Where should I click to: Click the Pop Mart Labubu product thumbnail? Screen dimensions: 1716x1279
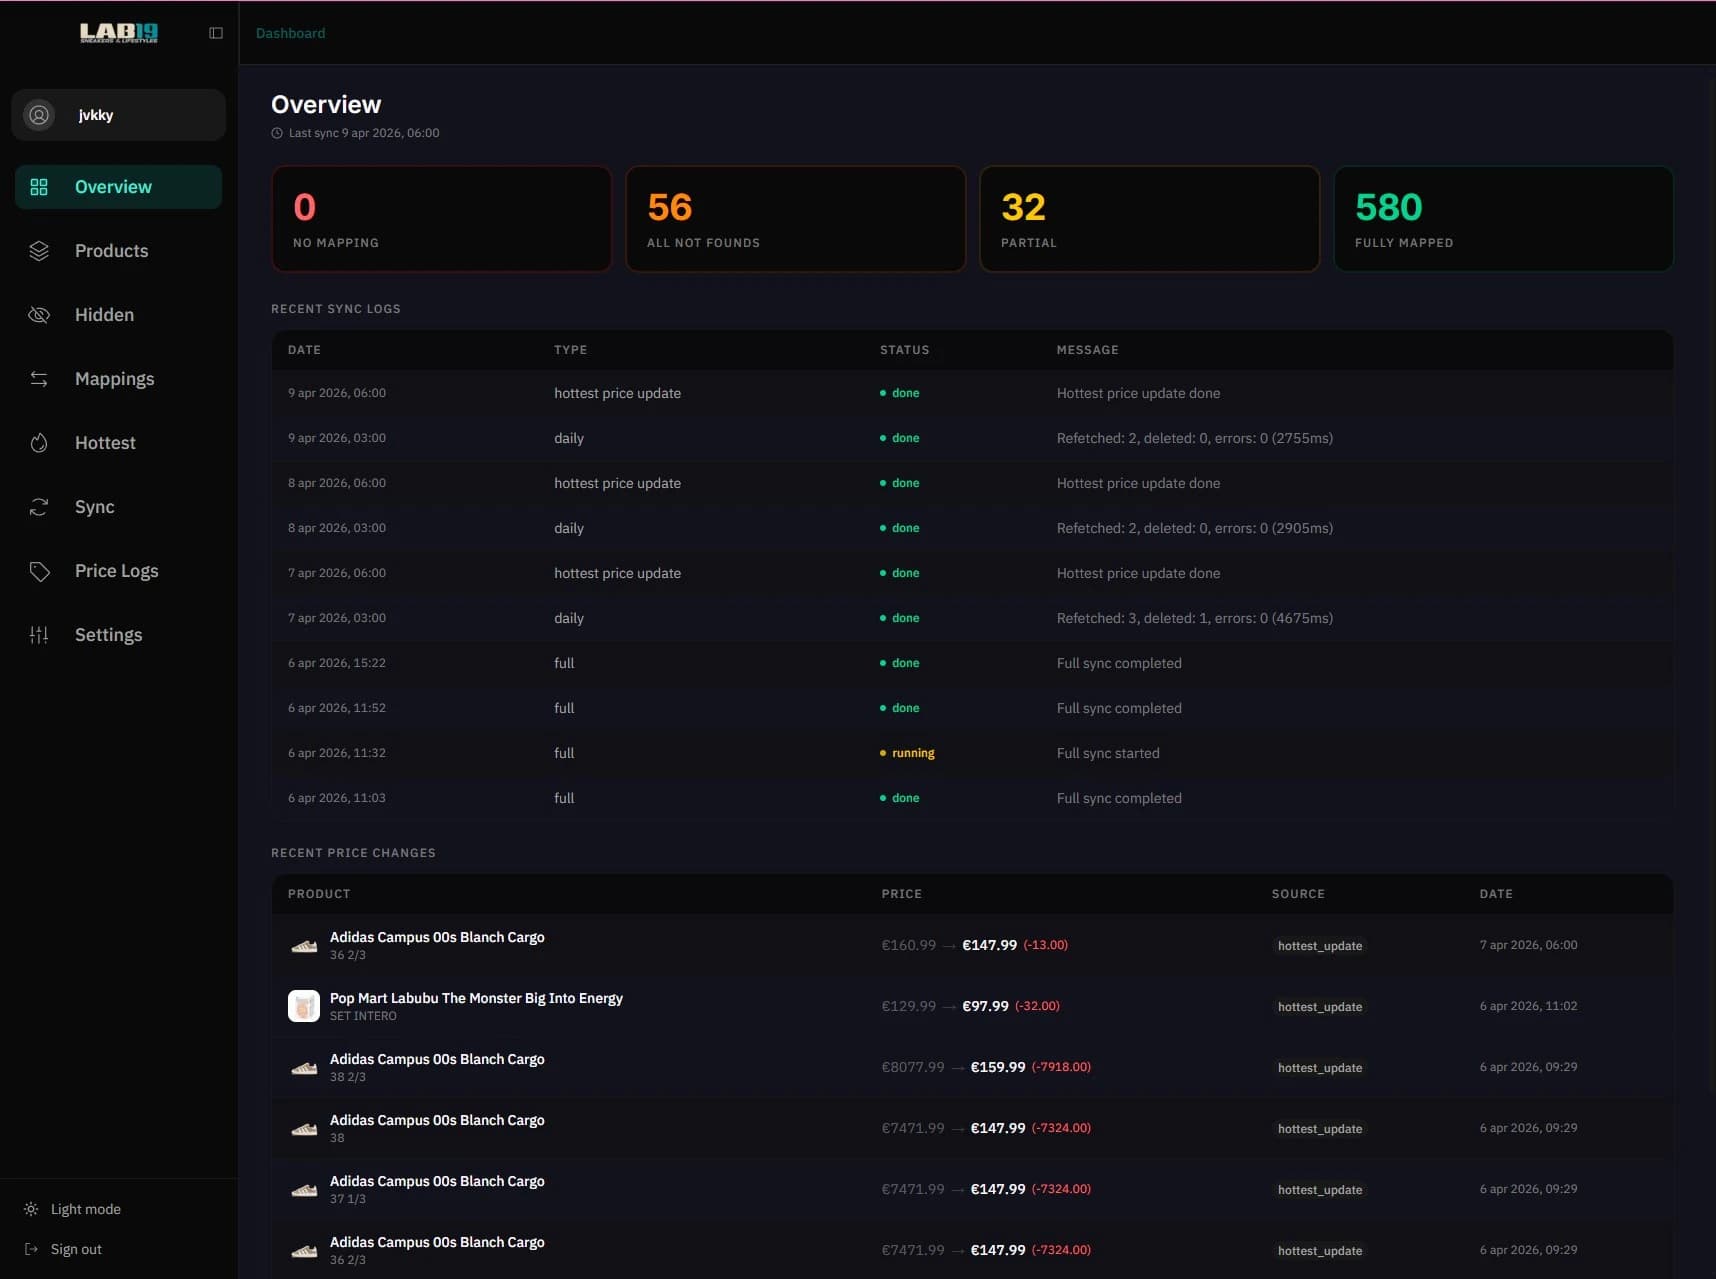point(304,1006)
